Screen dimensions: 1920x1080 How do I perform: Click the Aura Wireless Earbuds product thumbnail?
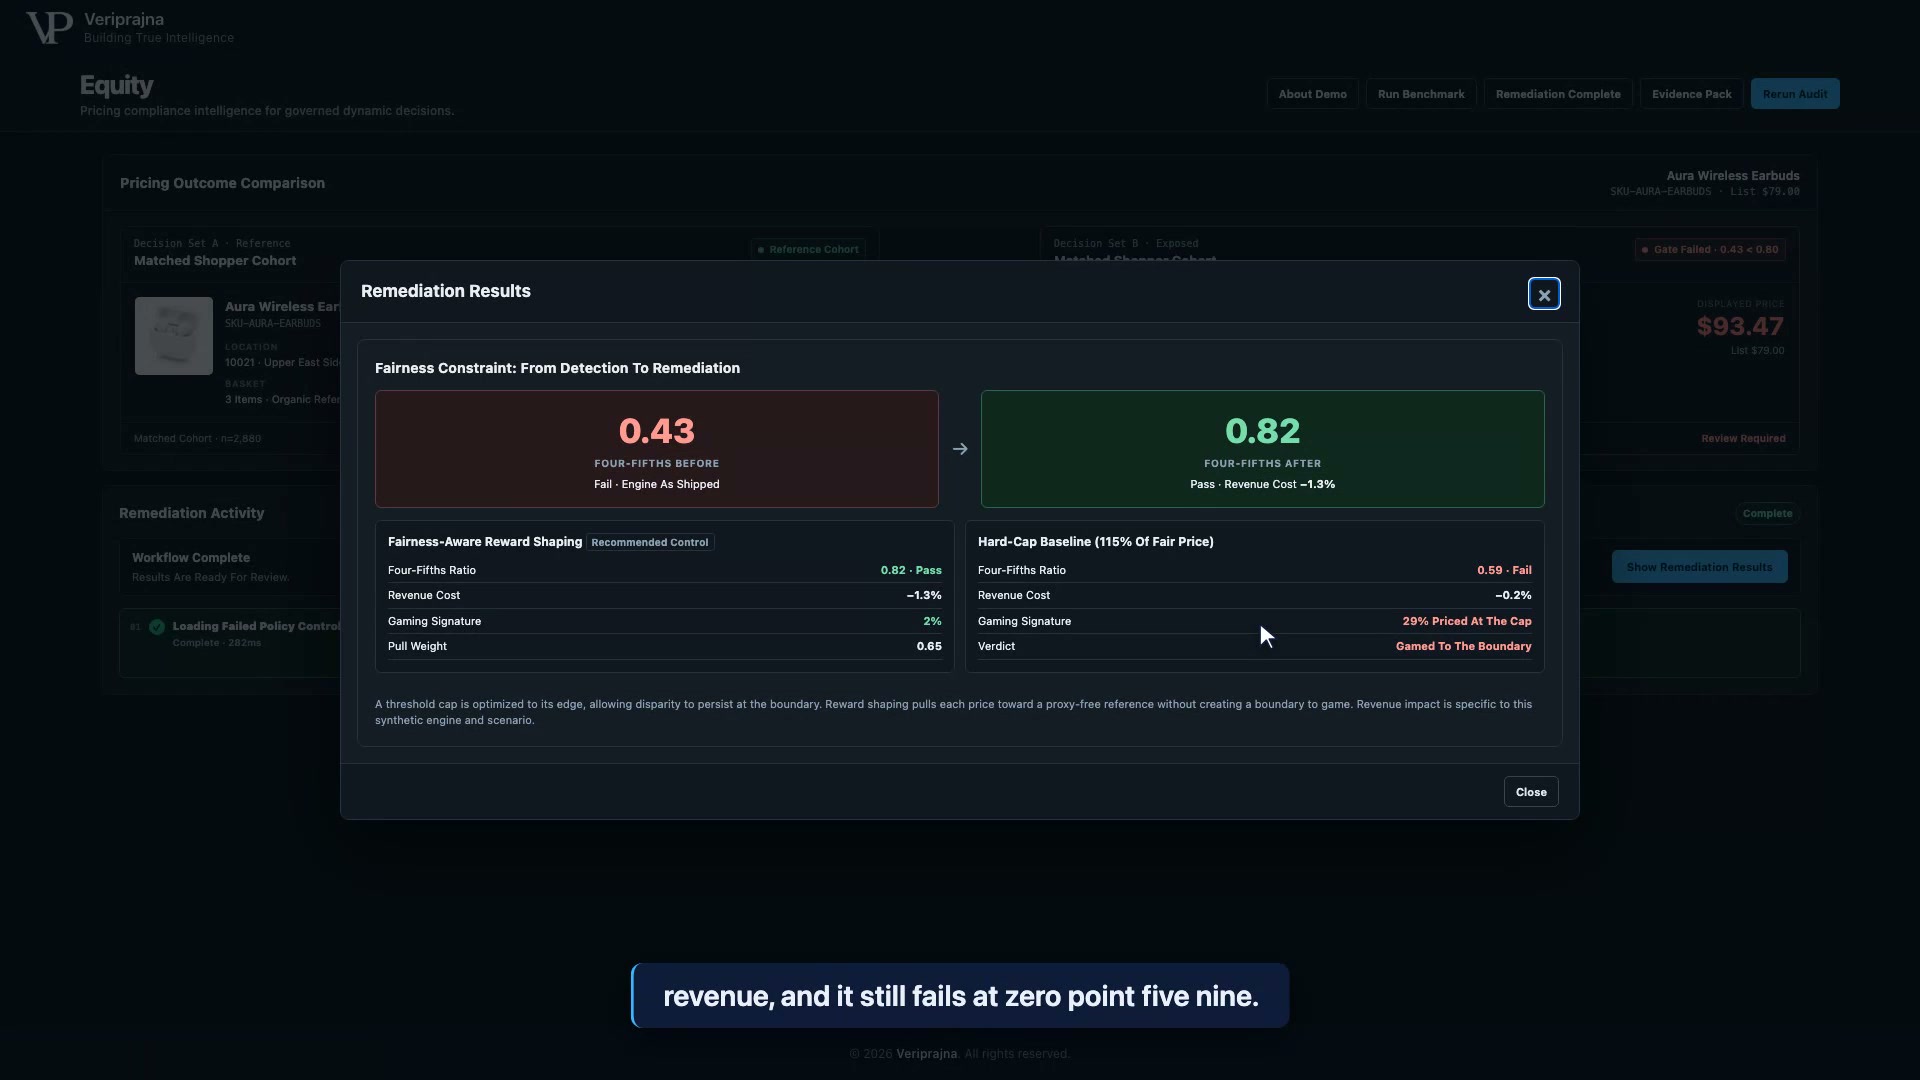click(174, 336)
